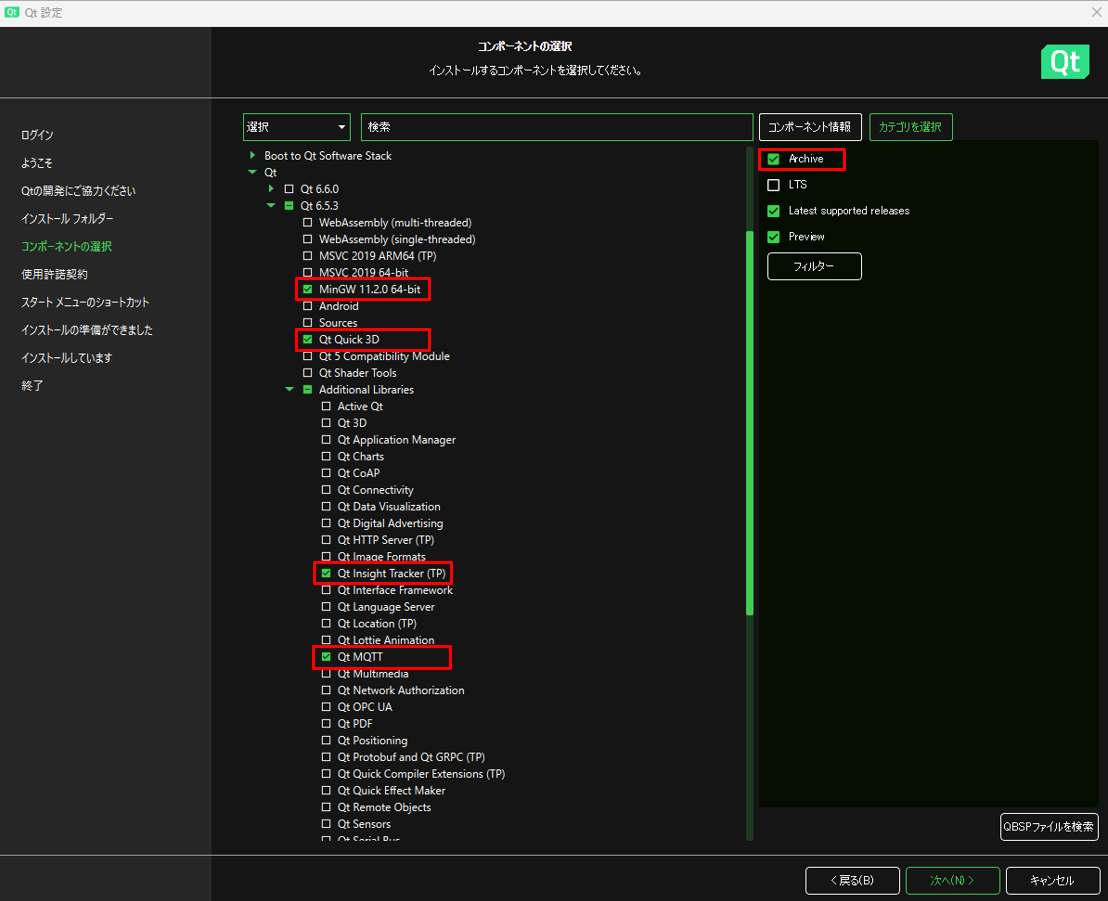Uncheck the Qt MQTT library
Screen dimensions: 1108x901
coord(326,657)
